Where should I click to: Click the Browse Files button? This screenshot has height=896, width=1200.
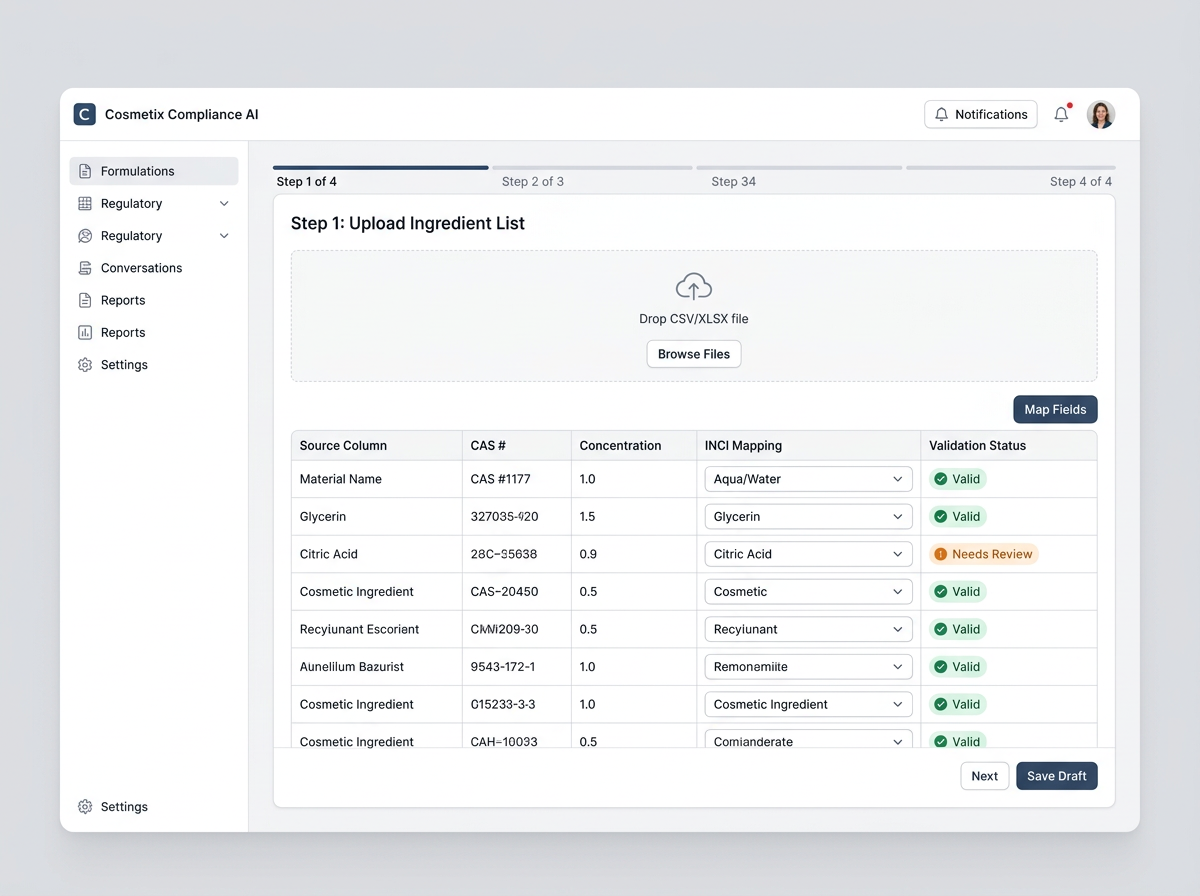(x=693, y=353)
